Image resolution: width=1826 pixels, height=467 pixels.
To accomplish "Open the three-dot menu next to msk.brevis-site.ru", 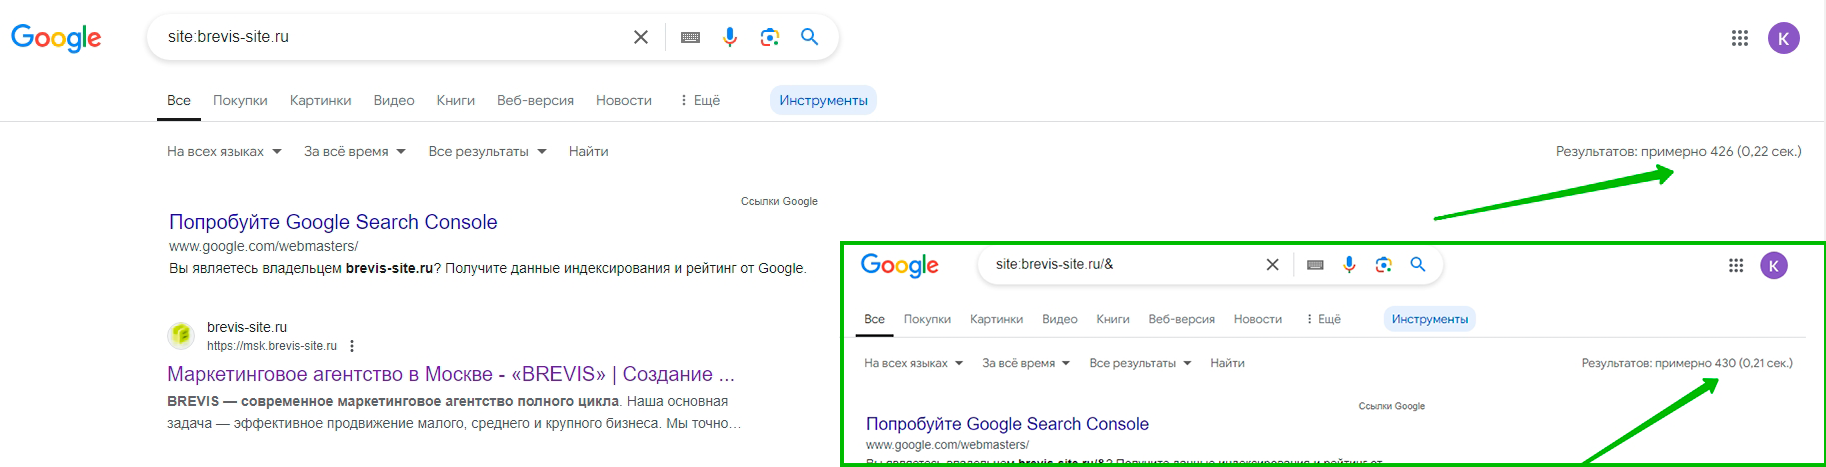I will (x=352, y=346).
